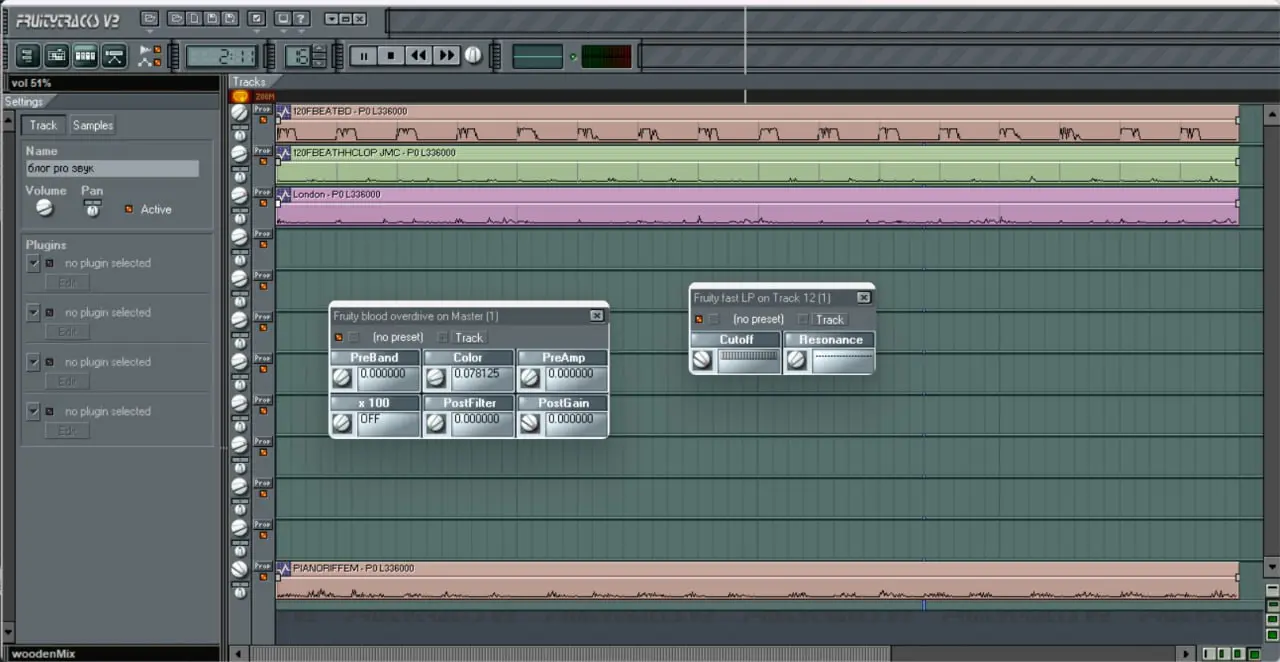Open the mixer routing view icon

click(x=114, y=56)
